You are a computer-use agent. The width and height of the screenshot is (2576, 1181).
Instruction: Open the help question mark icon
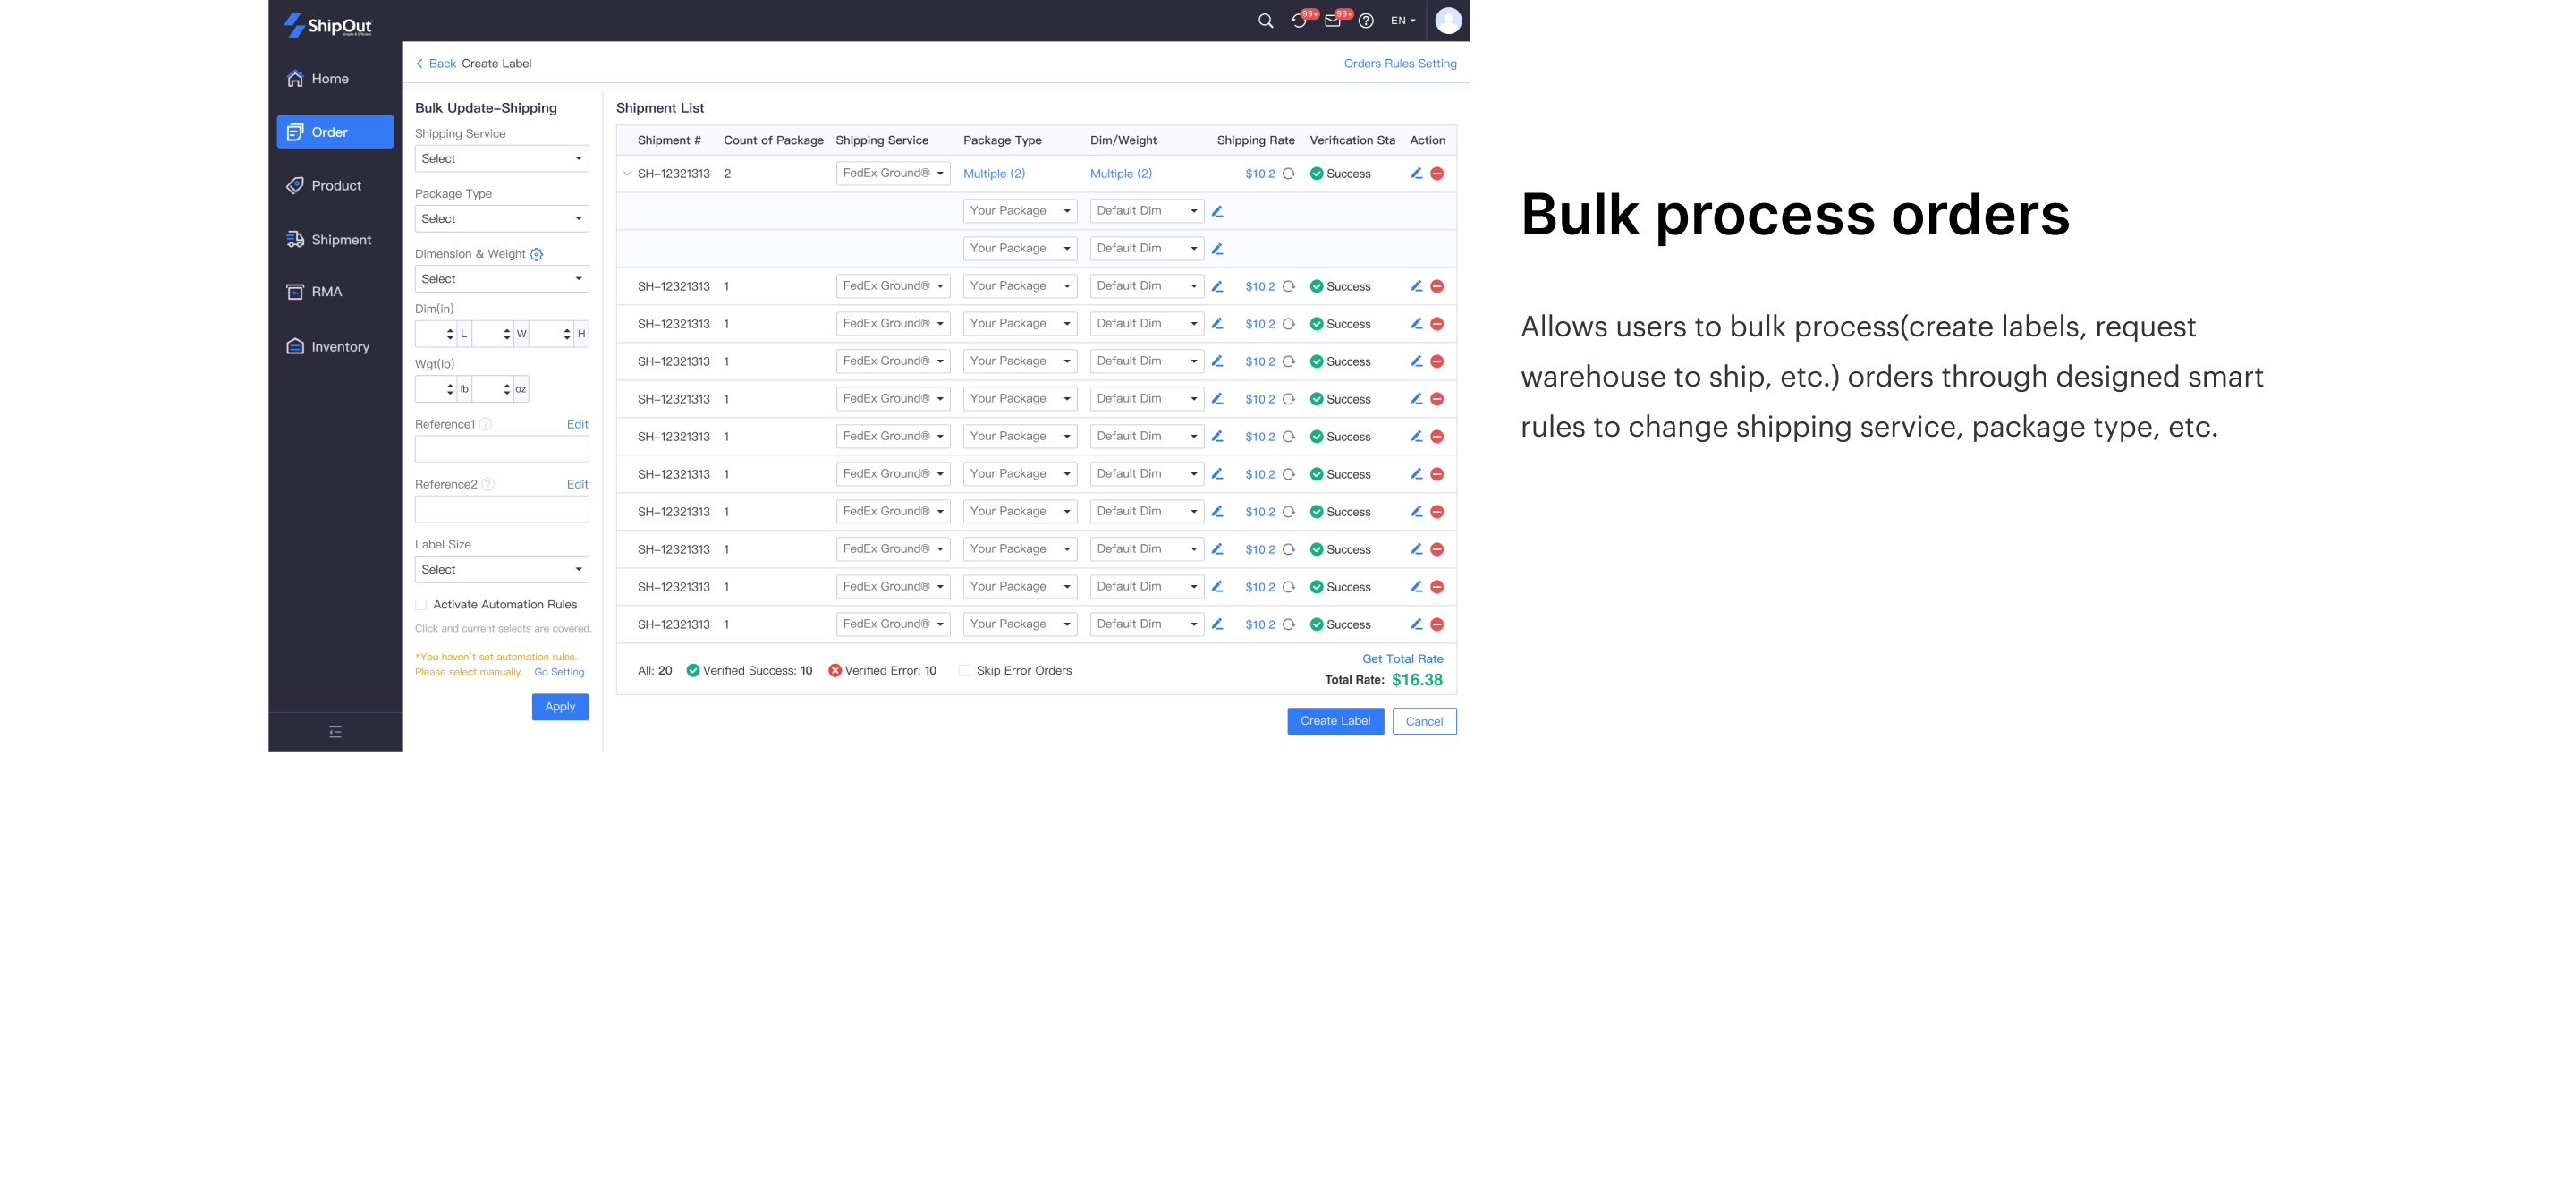pyautogui.click(x=1366, y=21)
